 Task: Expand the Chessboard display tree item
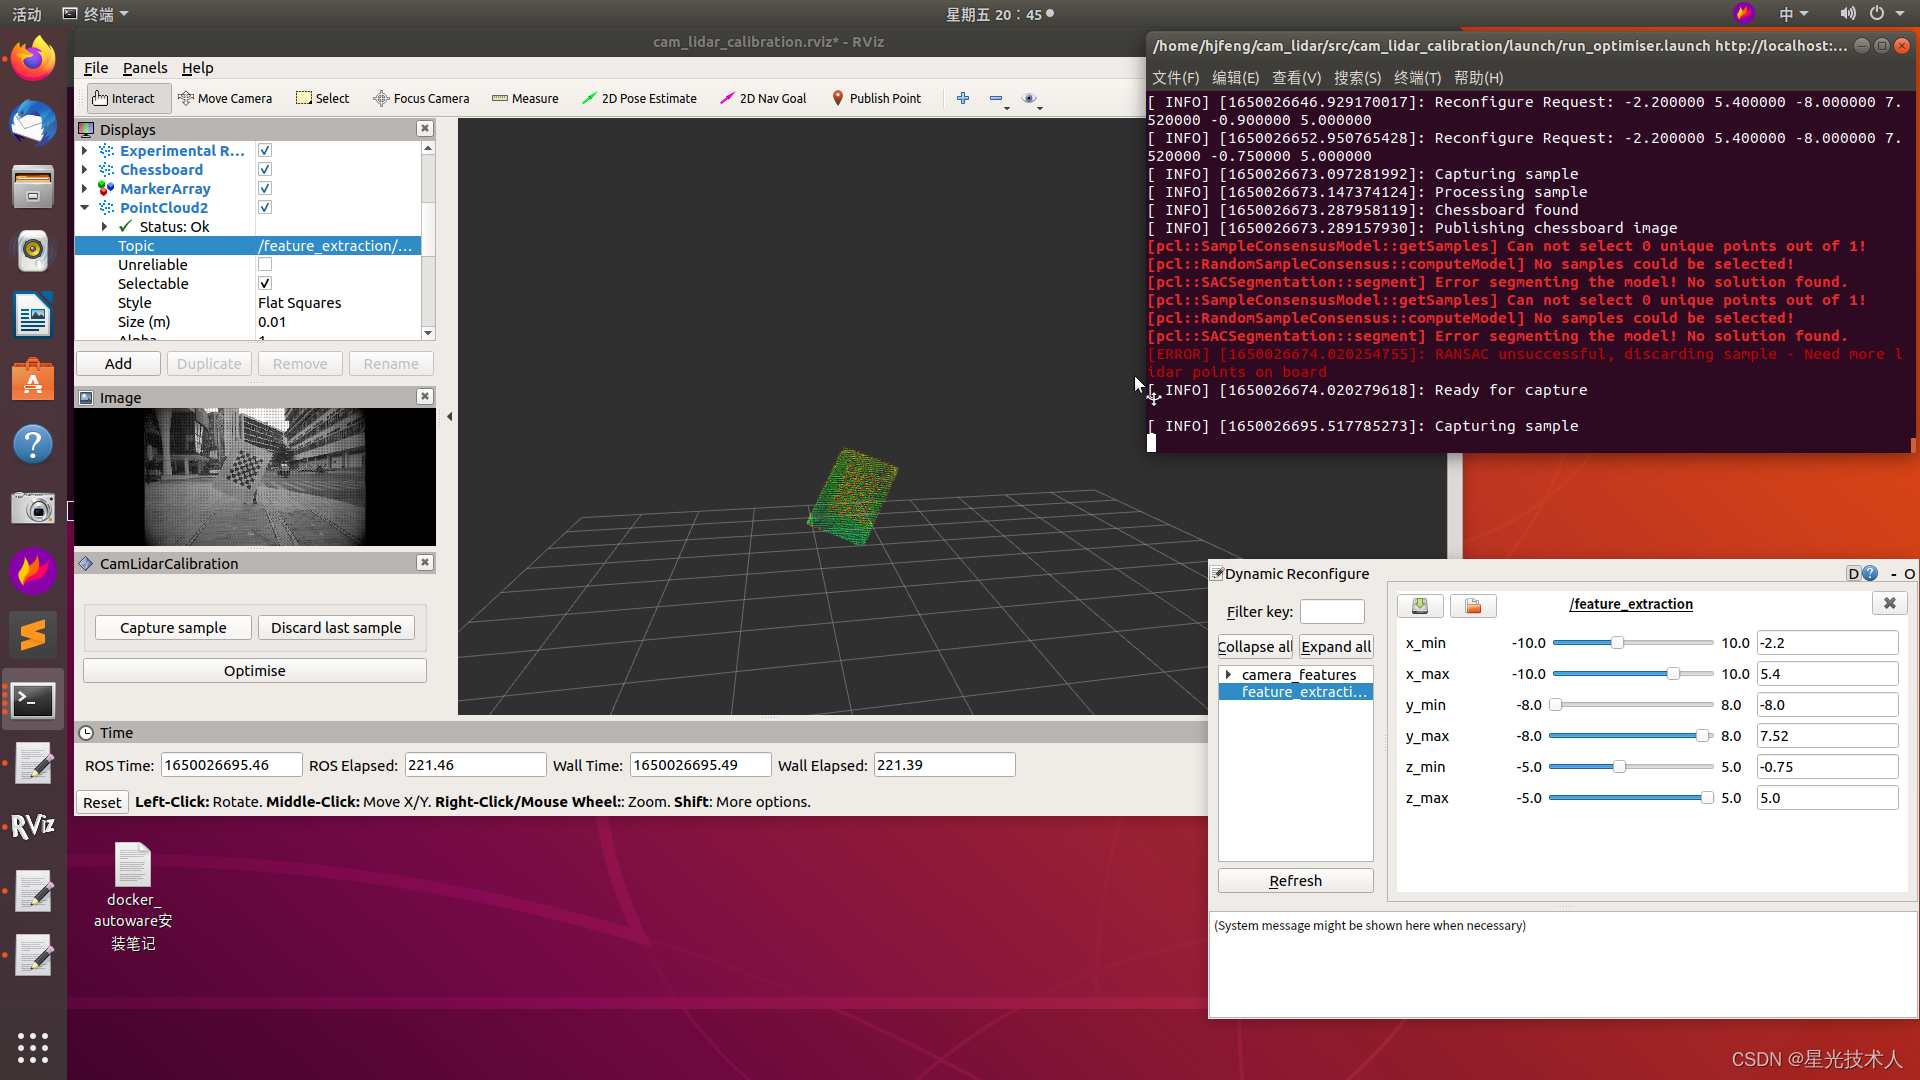tap(85, 170)
